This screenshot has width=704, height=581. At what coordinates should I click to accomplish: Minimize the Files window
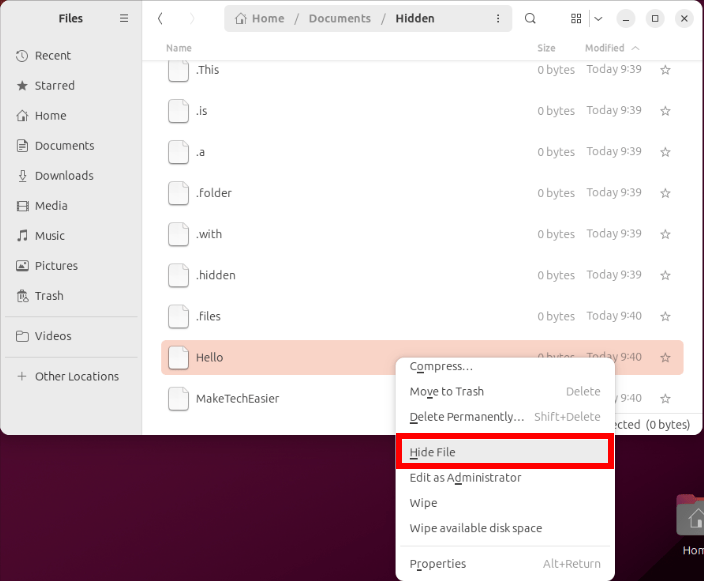(625, 18)
